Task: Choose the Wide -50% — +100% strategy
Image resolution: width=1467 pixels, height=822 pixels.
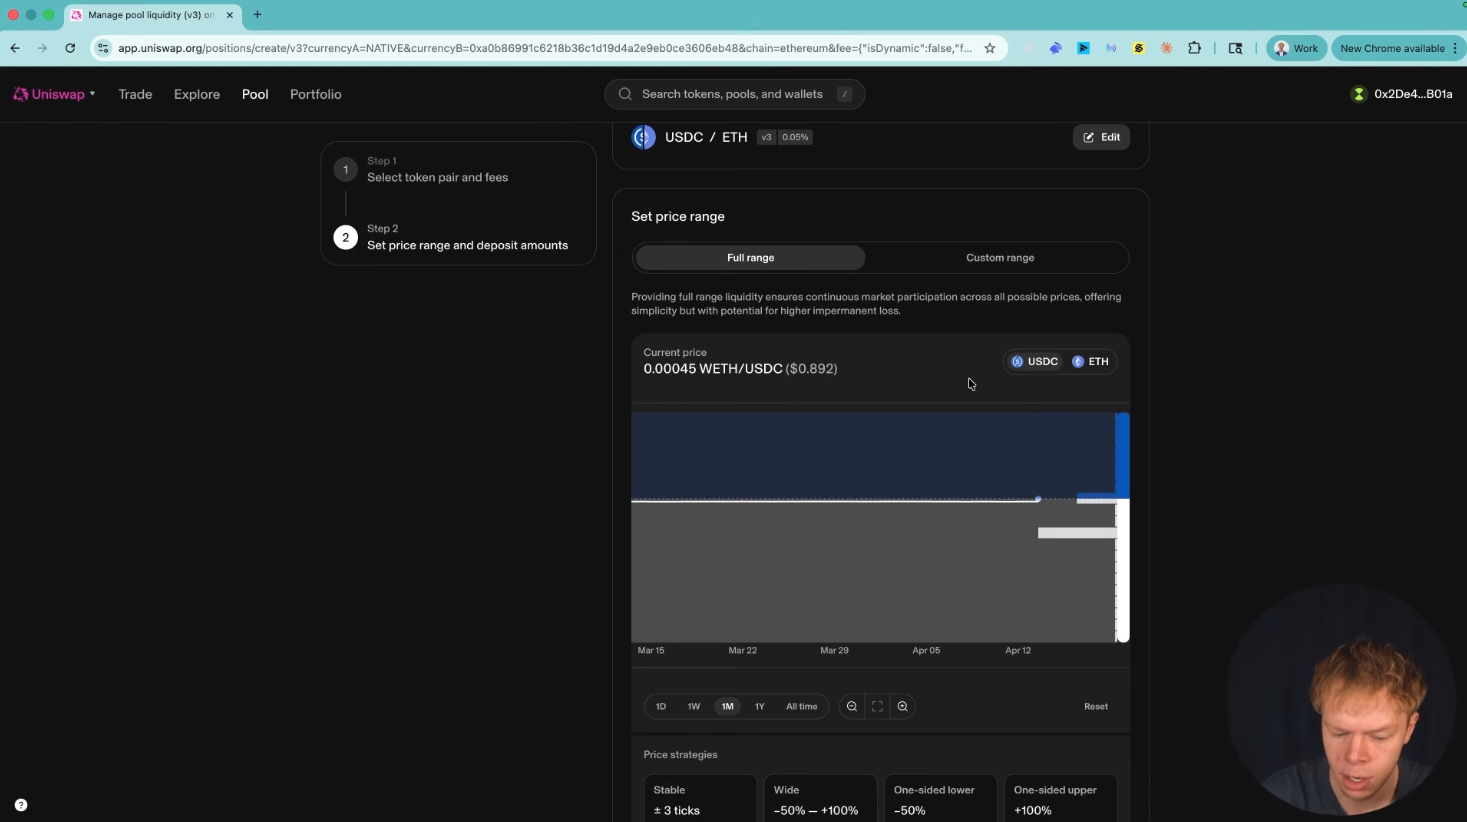Action: 820,800
